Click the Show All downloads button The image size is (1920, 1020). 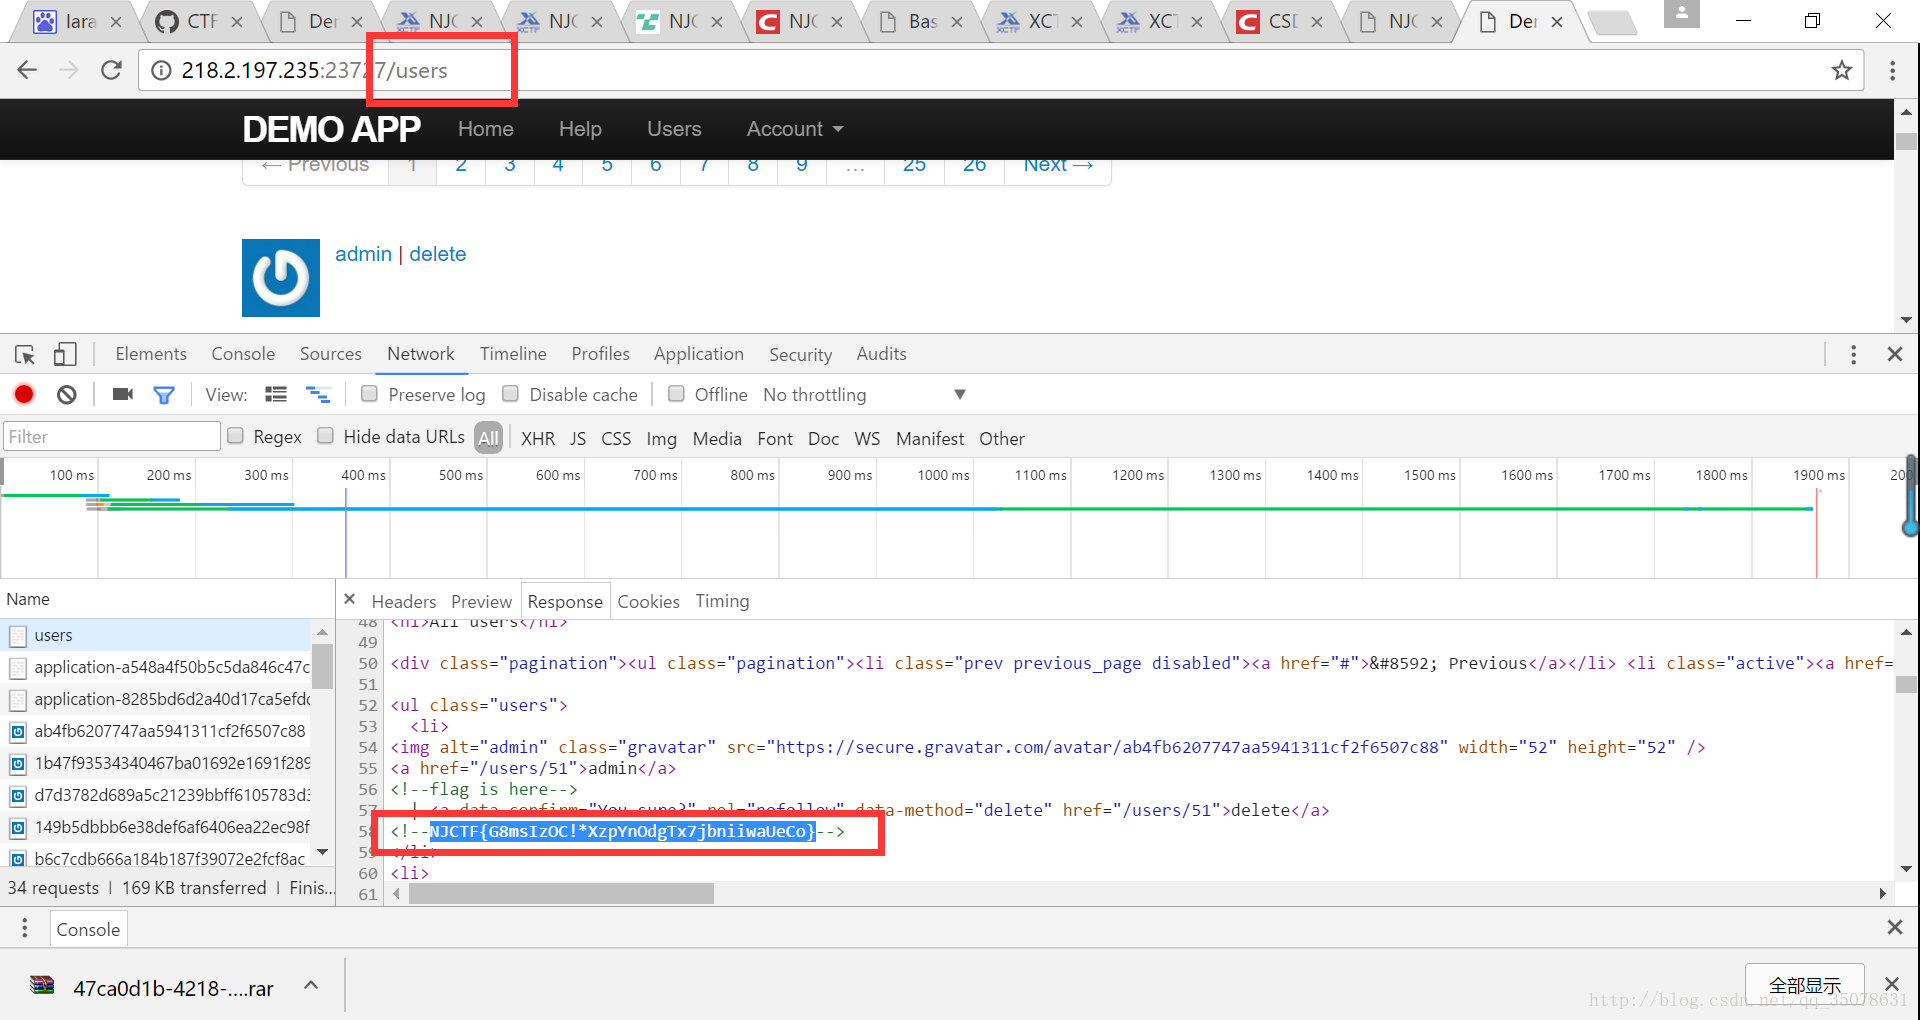(x=1804, y=984)
